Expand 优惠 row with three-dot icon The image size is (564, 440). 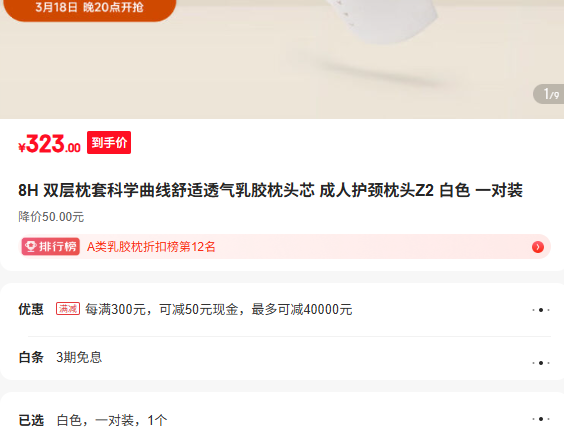tap(541, 310)
